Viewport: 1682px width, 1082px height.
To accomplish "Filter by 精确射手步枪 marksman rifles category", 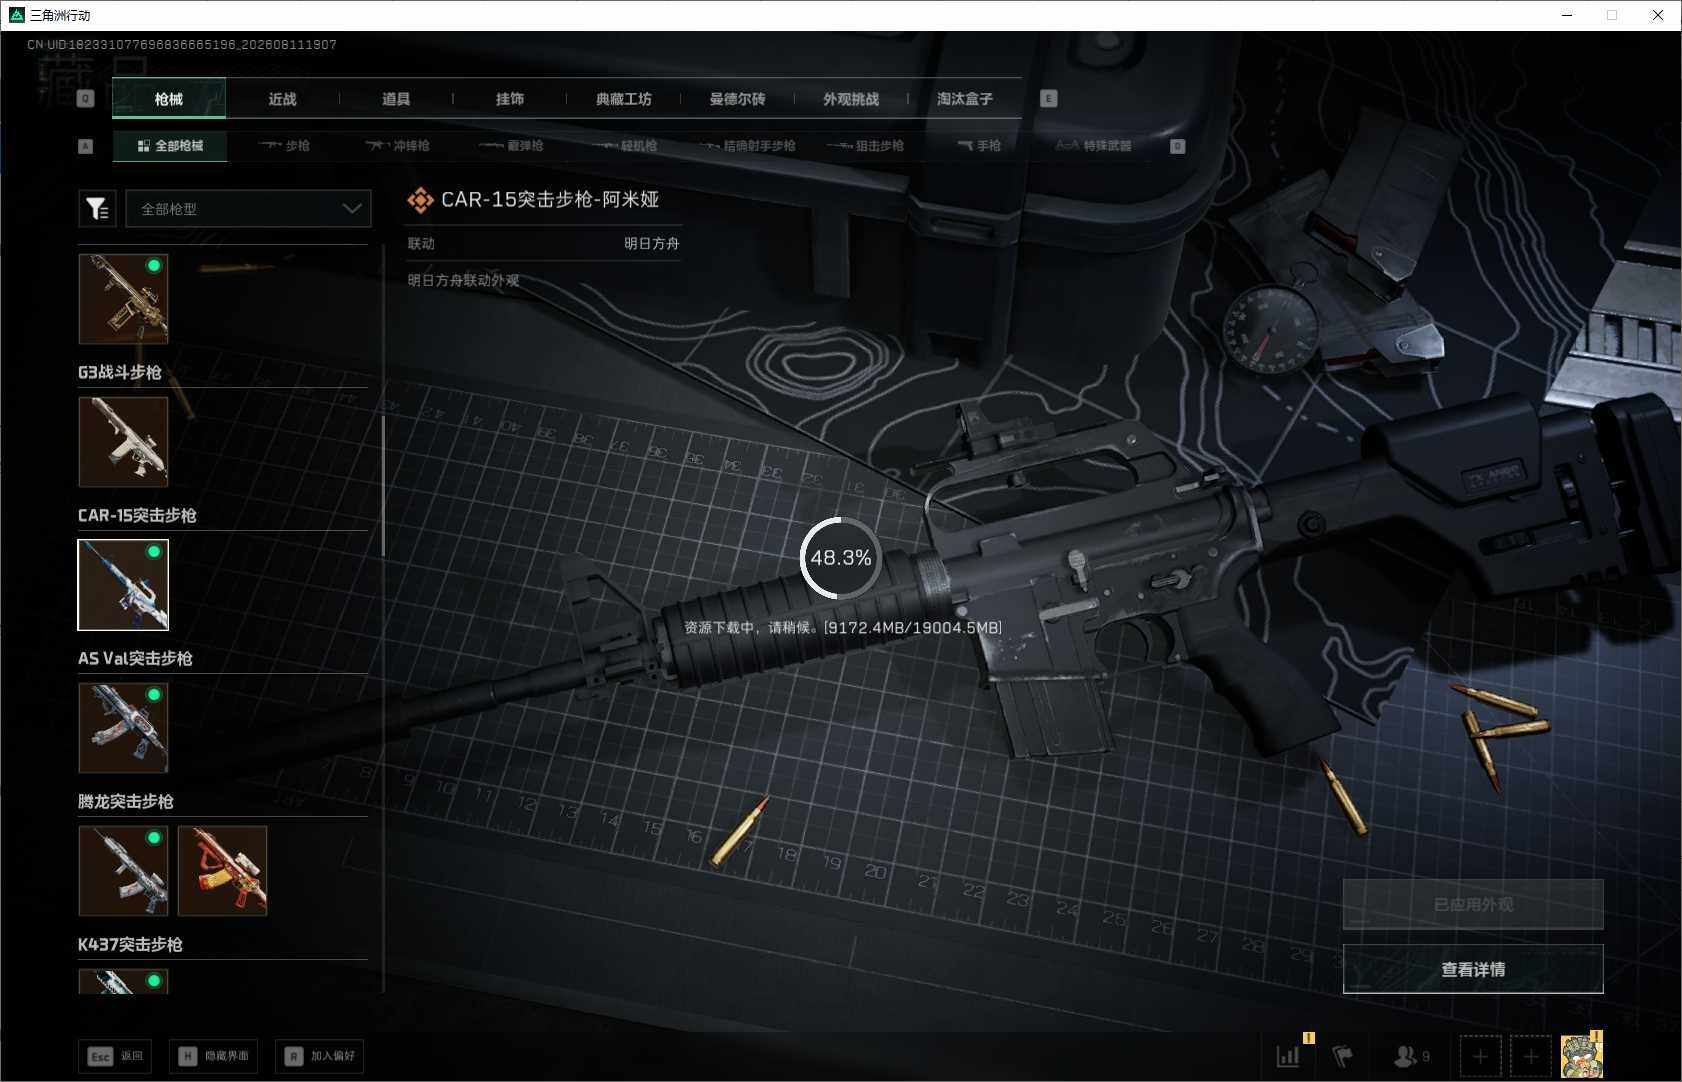I will tap(748, 146).
